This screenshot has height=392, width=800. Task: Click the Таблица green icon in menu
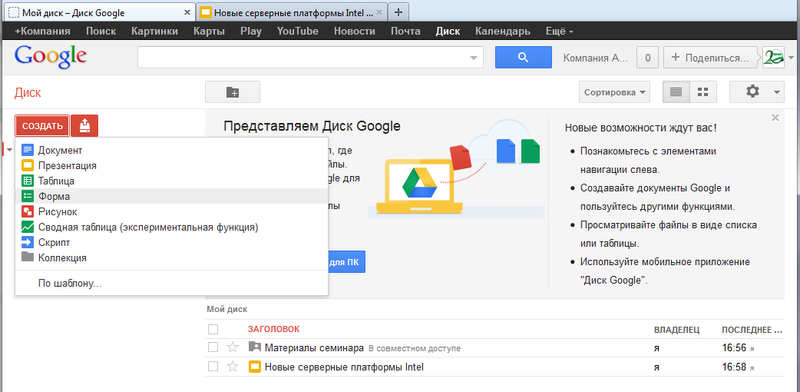point(28,181)
